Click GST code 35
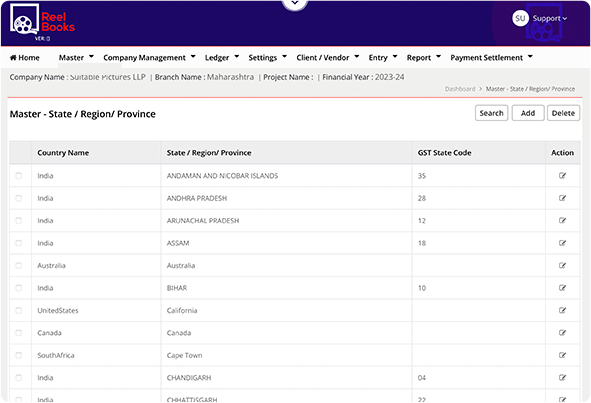 (422, 176)
